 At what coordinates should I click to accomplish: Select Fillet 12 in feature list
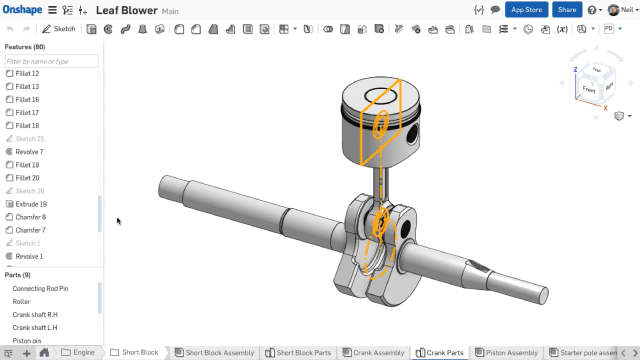tap(27, 73)
